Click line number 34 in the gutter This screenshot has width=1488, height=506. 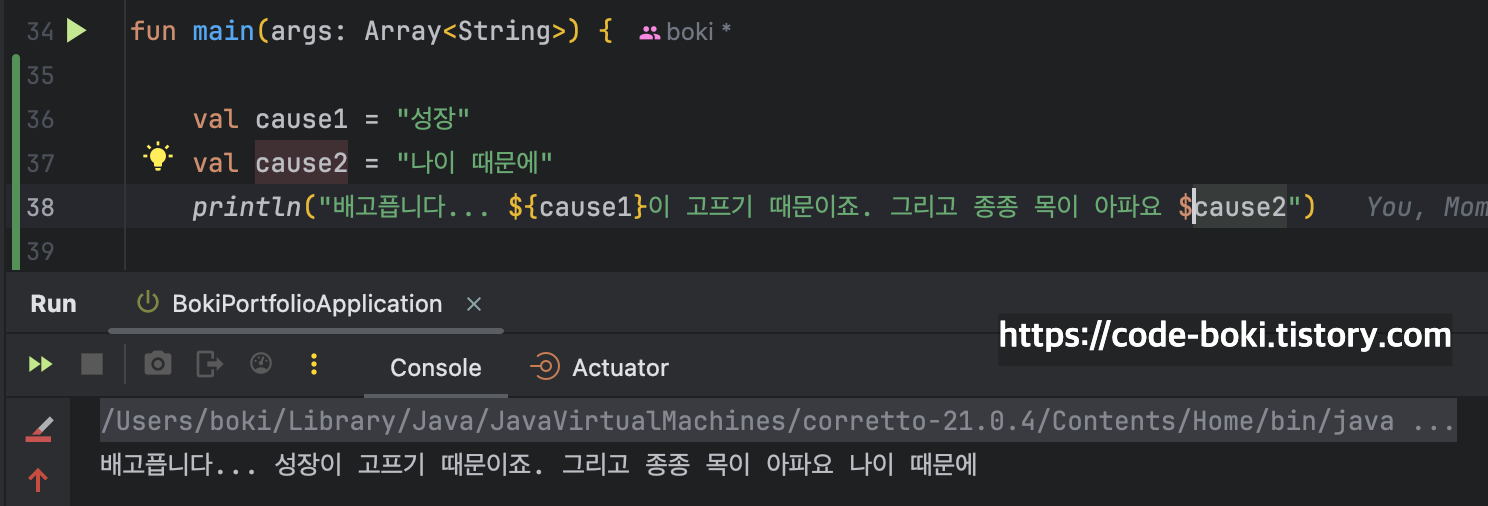click(x=41, y=32)
